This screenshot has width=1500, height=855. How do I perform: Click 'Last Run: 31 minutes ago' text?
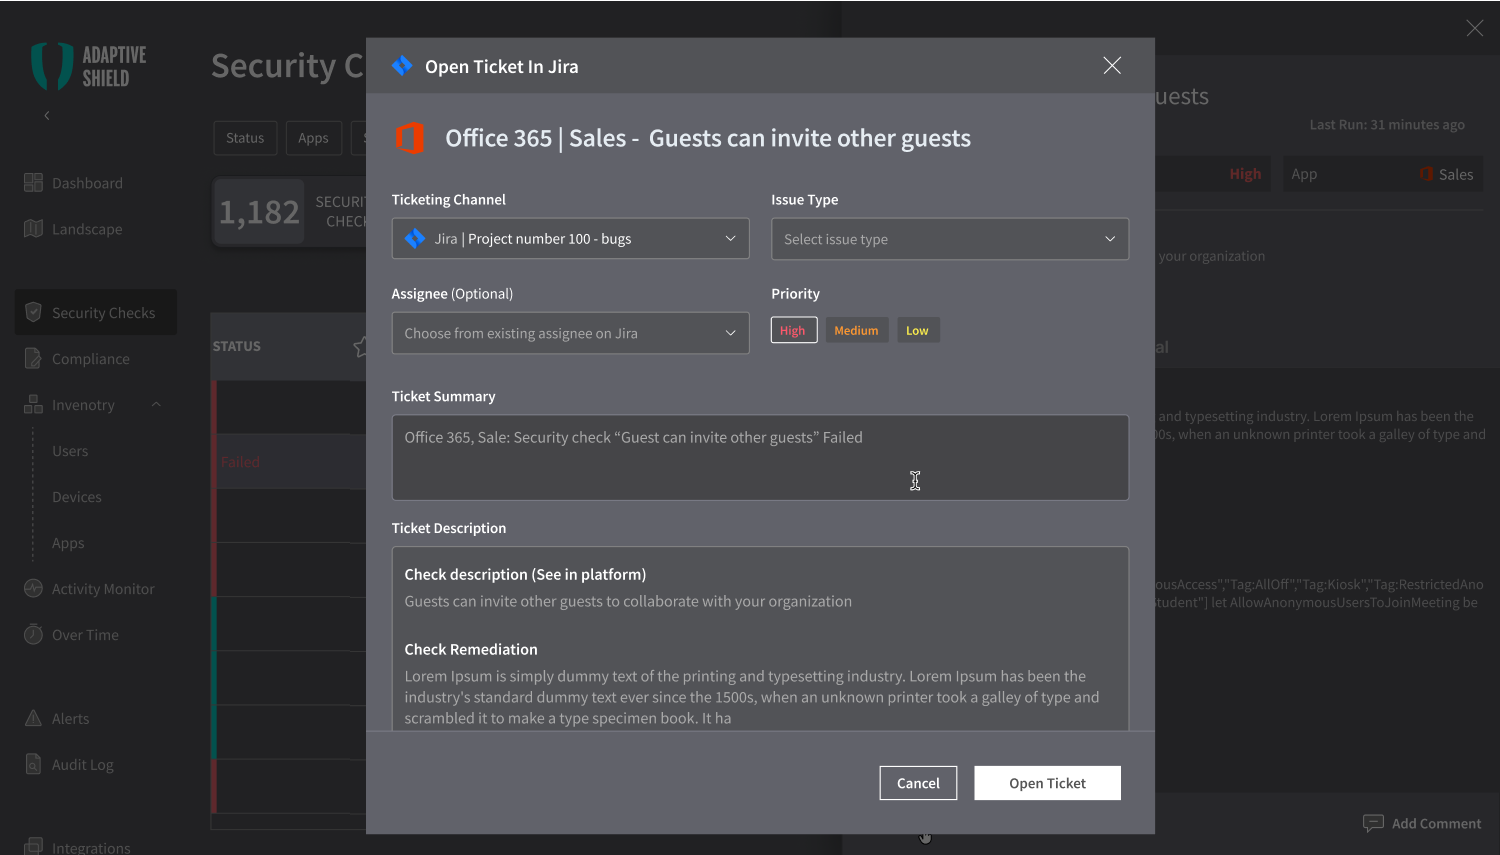[1387, 125]
